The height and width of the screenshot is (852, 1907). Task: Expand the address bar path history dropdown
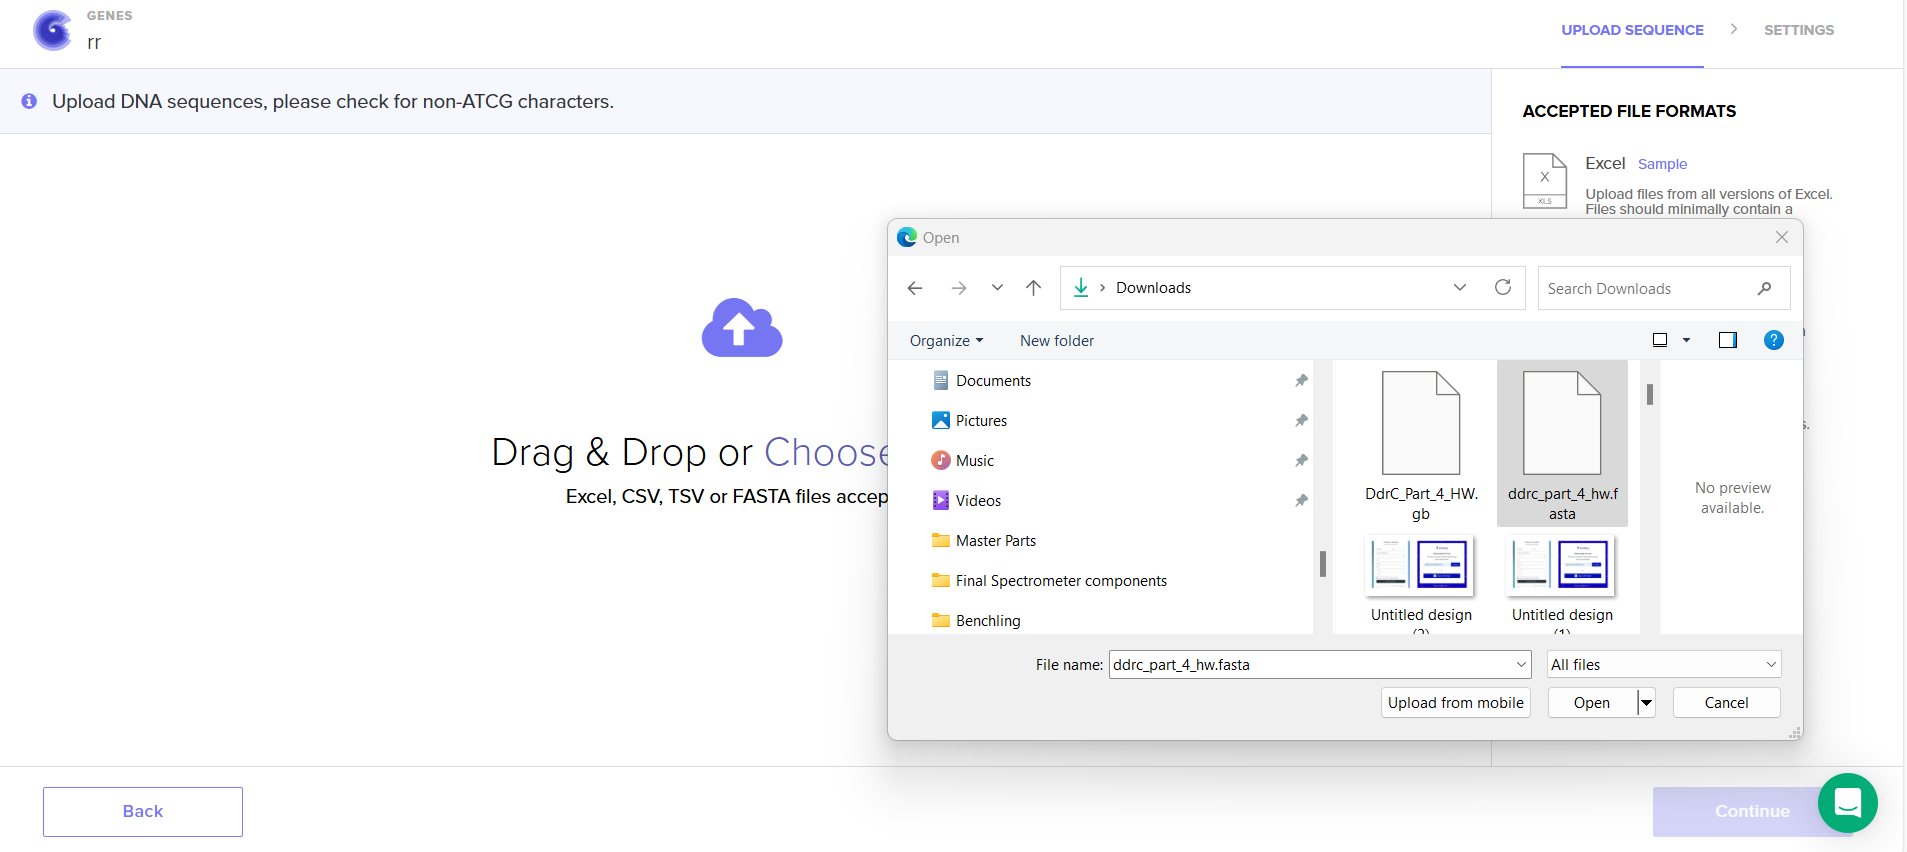click(x=1460, y=288)
